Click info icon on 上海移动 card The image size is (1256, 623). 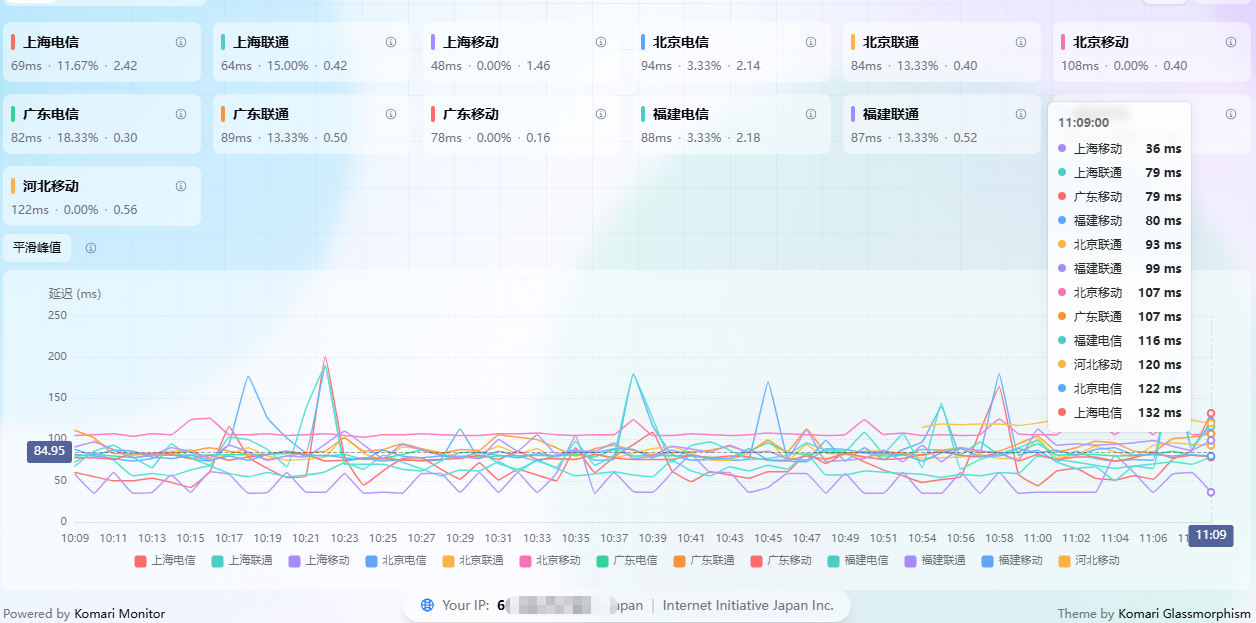click(x=601, y=42)
